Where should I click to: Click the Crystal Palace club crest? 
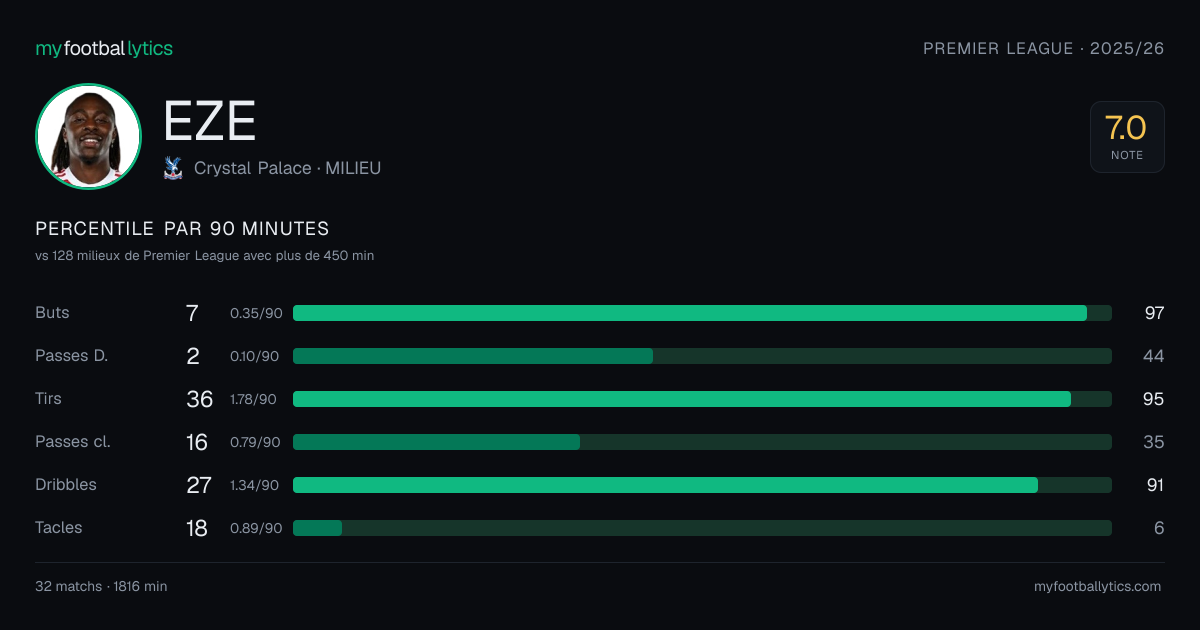172,168
